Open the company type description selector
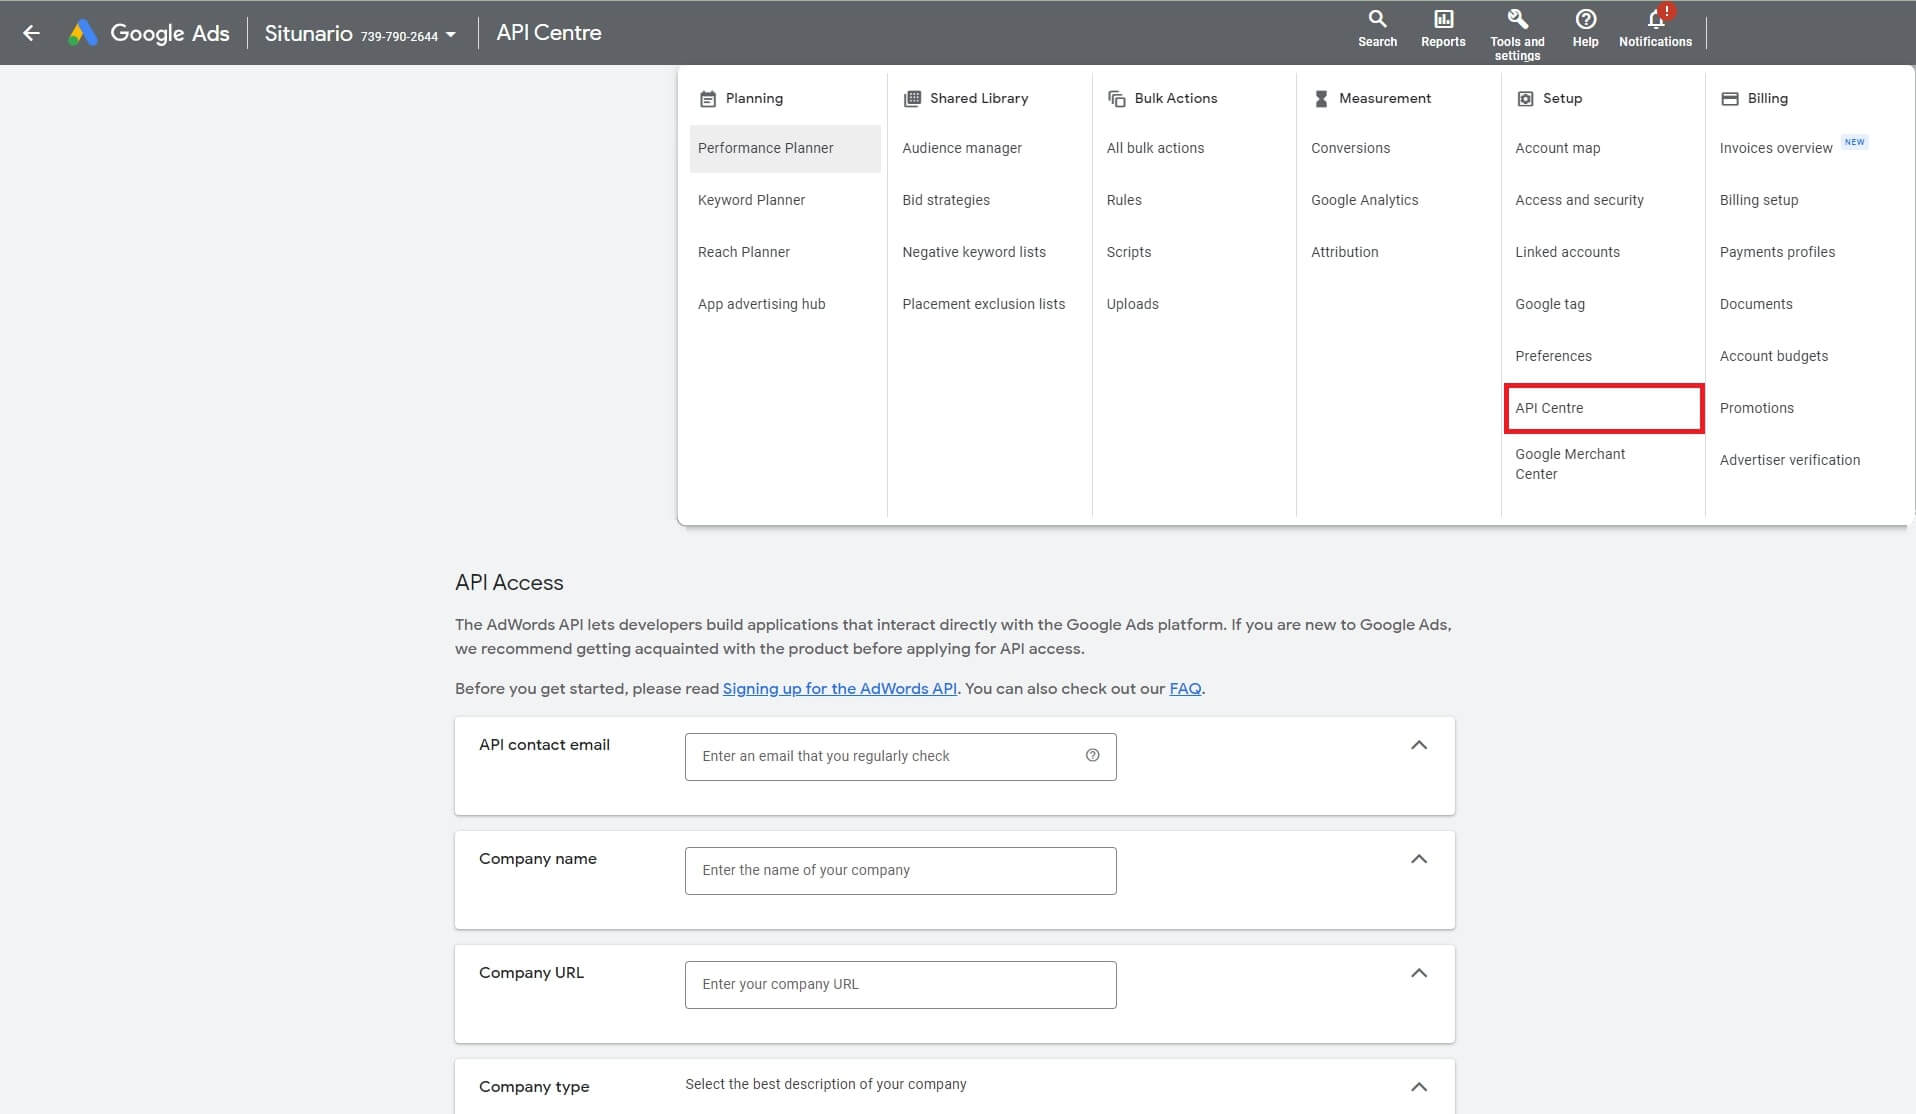The width and height of the screenshot is (1916, 1114). point(825,1085)
